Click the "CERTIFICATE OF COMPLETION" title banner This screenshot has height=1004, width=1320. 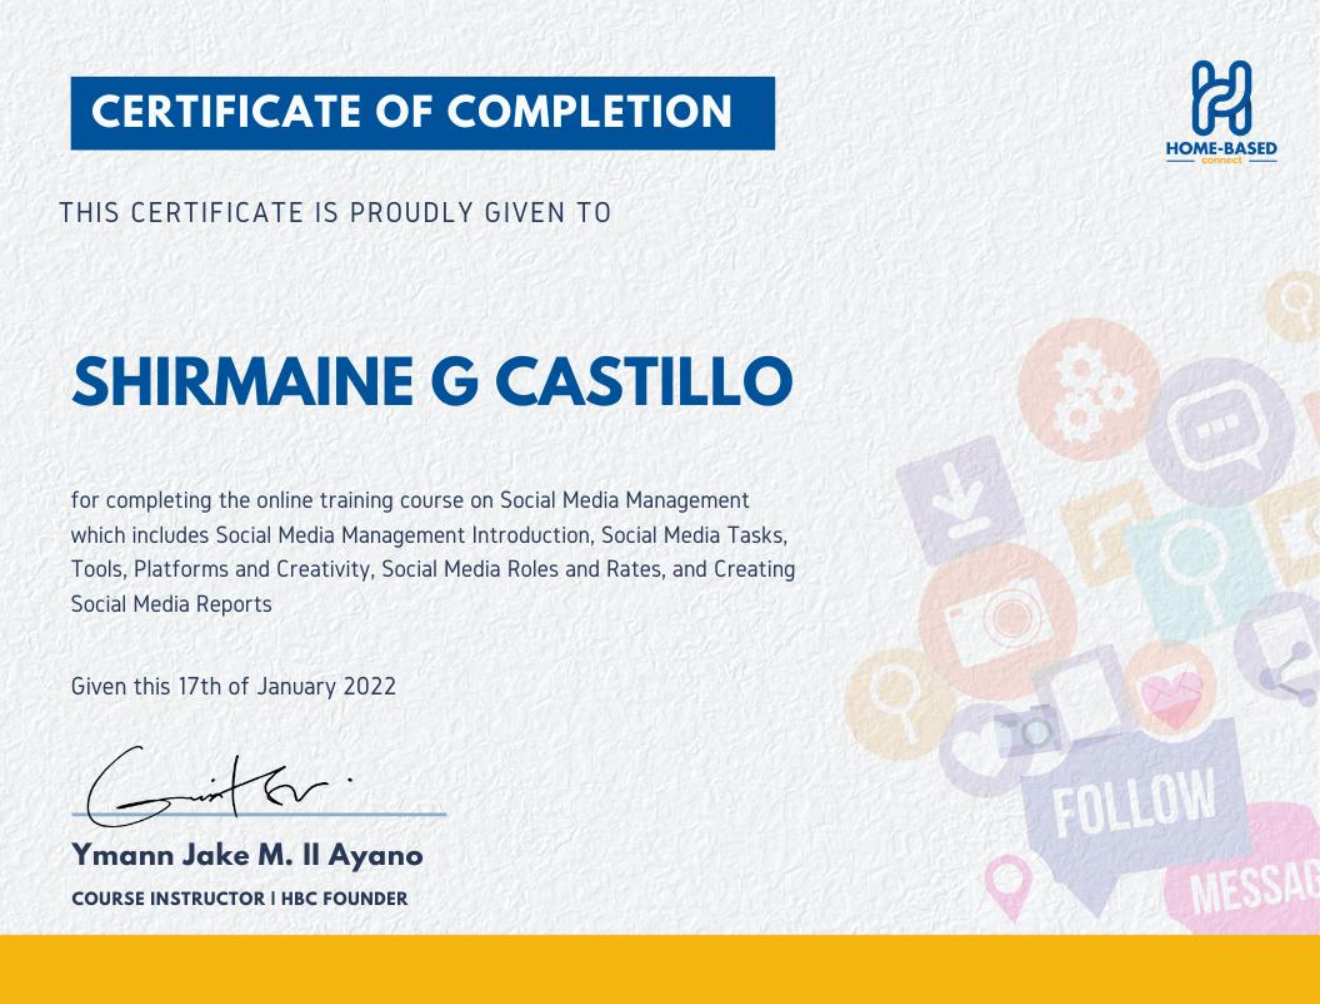pos(422,113)
